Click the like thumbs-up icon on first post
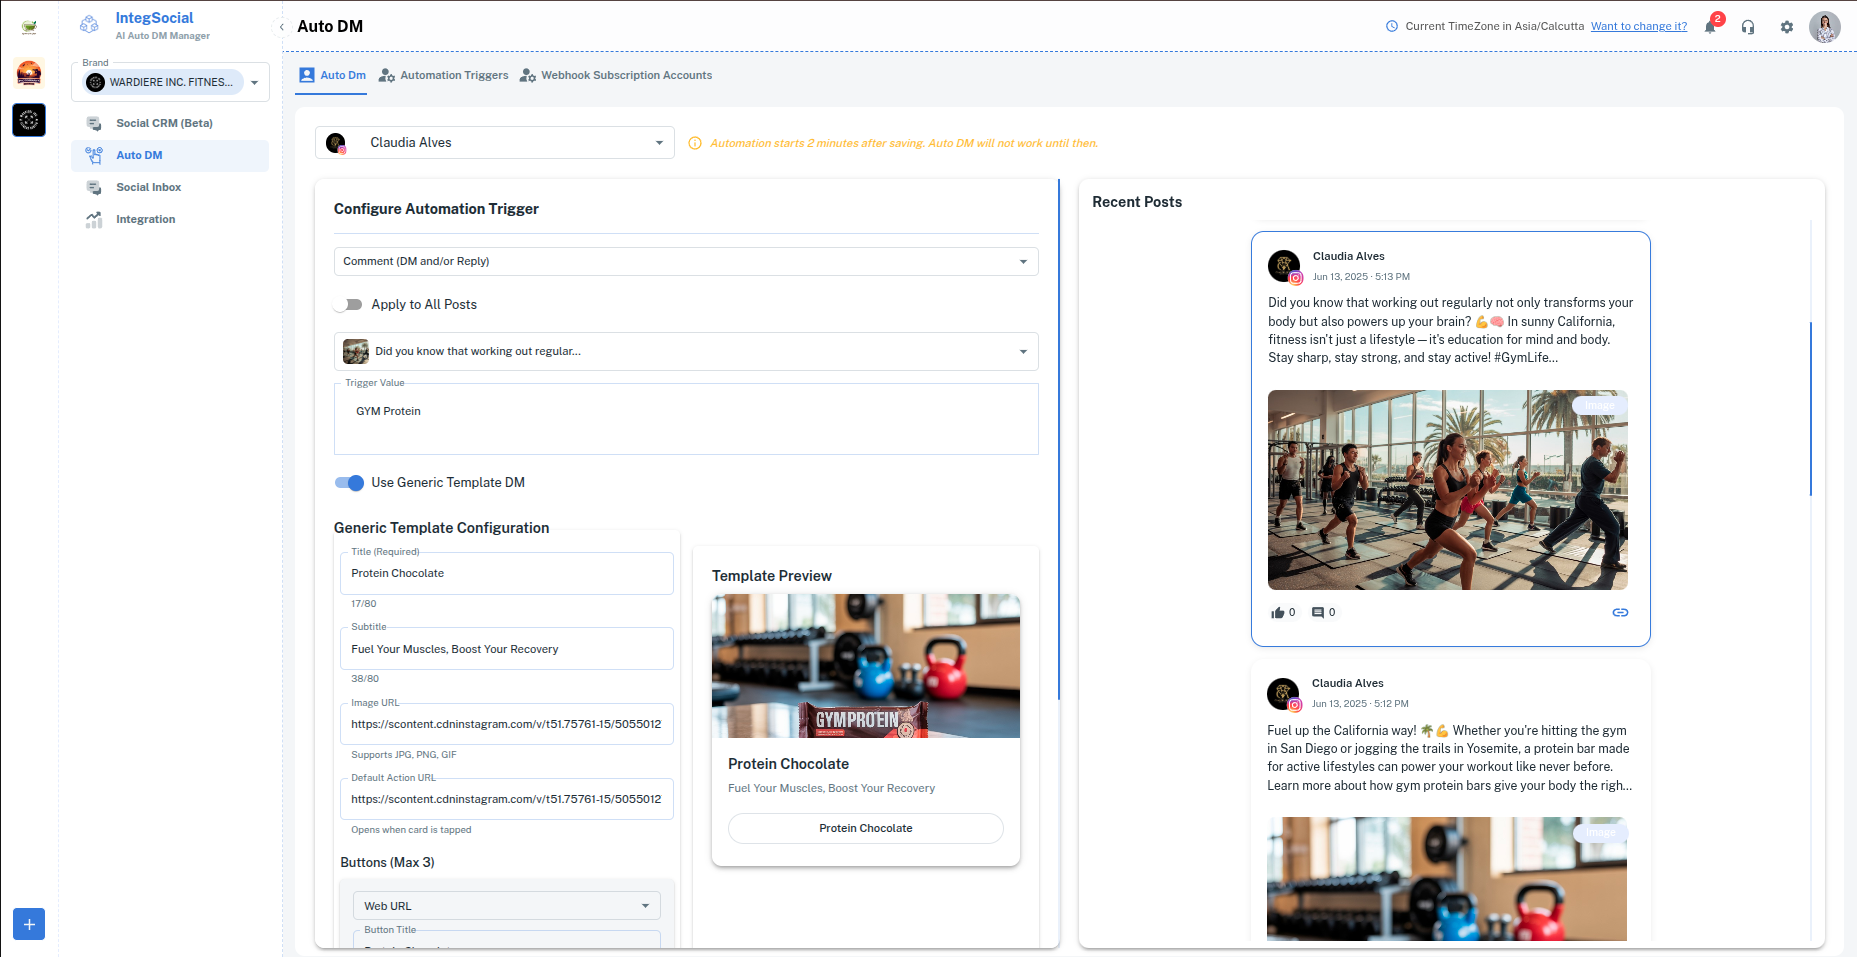 pyautogui.click(x=1278, y=612)
